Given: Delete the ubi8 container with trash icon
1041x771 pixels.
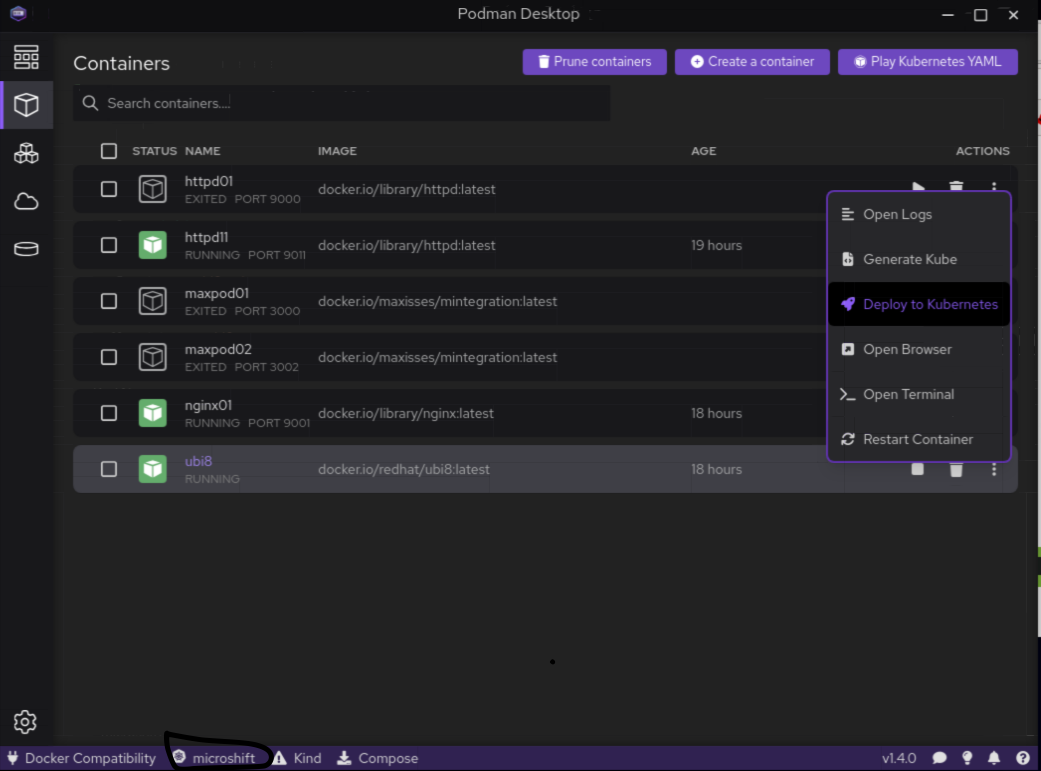Looking at the screenshot, I should pyautogui.click(x=956, y=469).
